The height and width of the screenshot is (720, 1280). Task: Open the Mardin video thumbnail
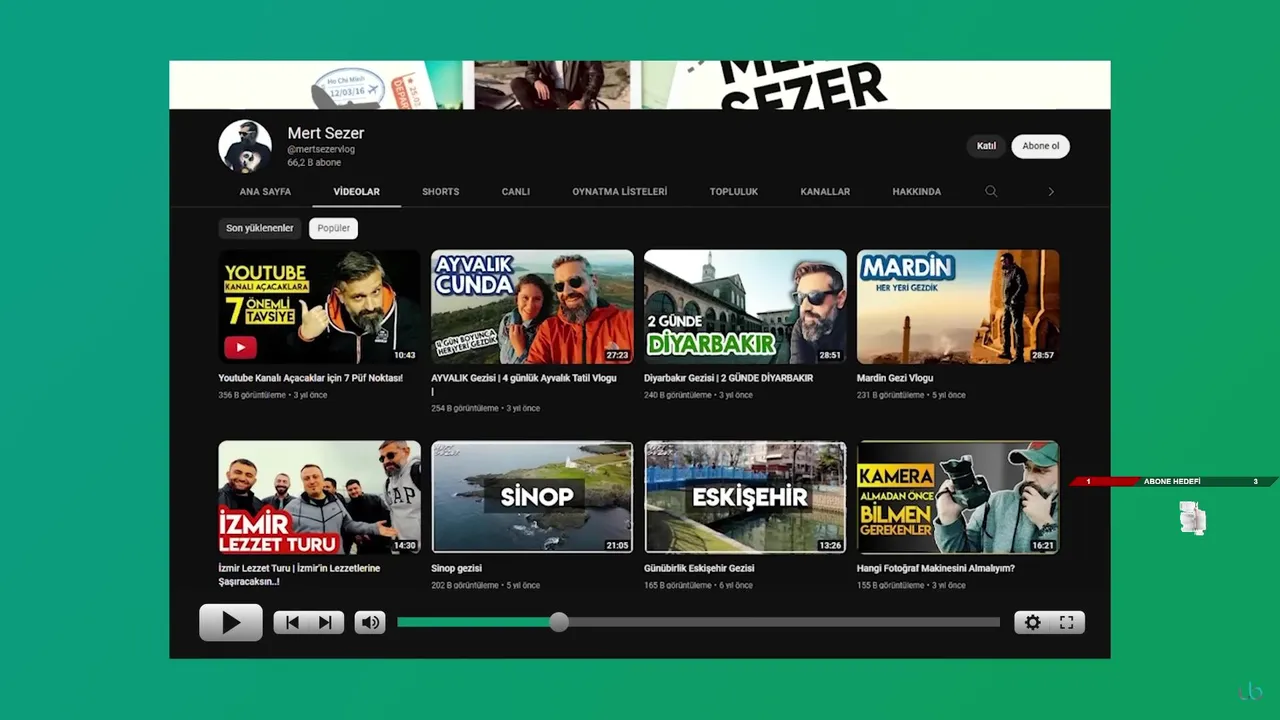[x=958, y=306]
